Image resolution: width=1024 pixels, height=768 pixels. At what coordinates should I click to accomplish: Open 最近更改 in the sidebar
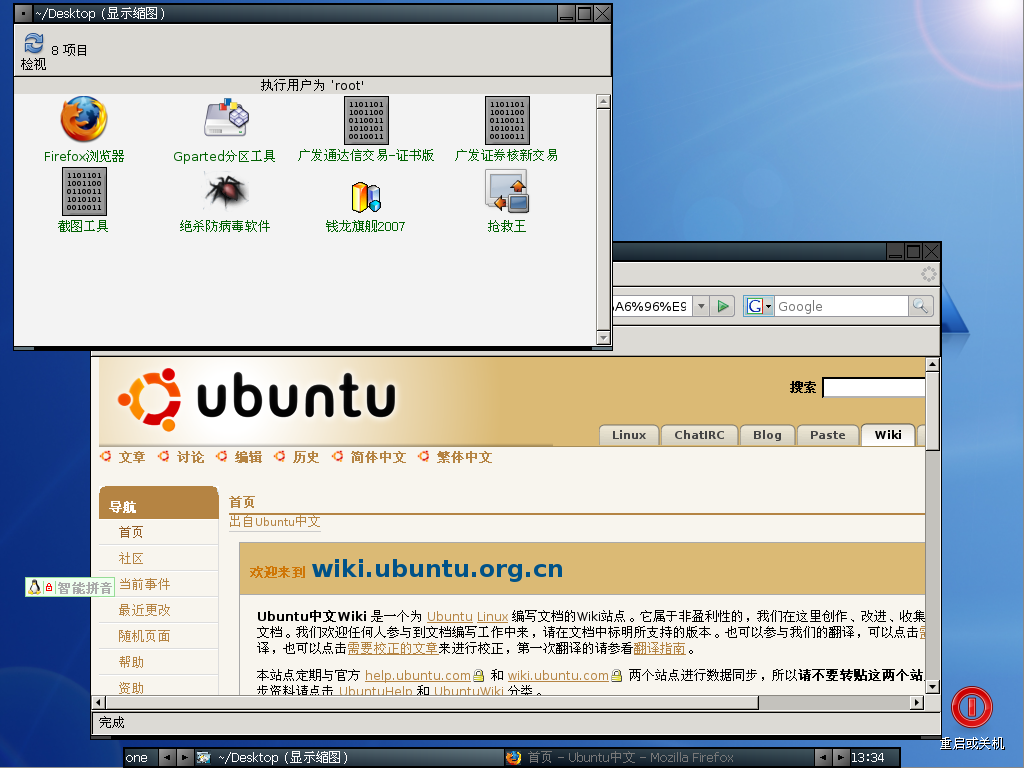click(144, 610)
